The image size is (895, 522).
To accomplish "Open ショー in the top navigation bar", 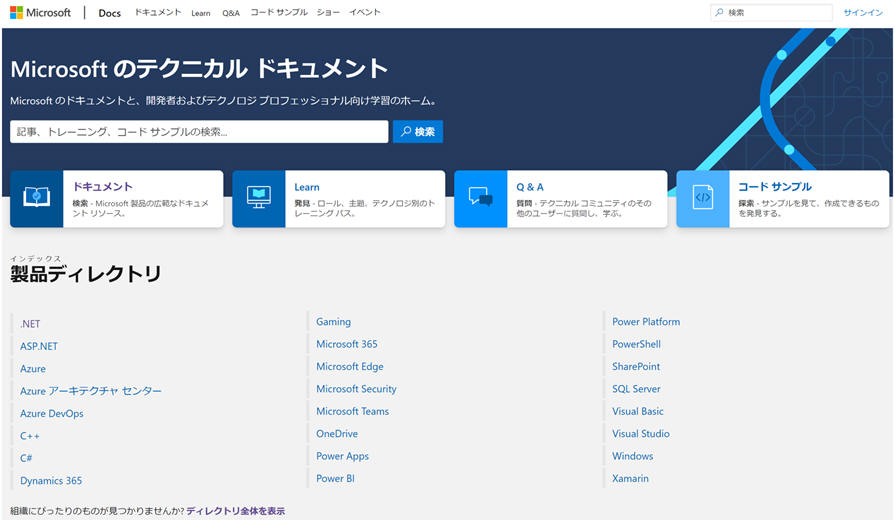I will (x=328, y=12).
